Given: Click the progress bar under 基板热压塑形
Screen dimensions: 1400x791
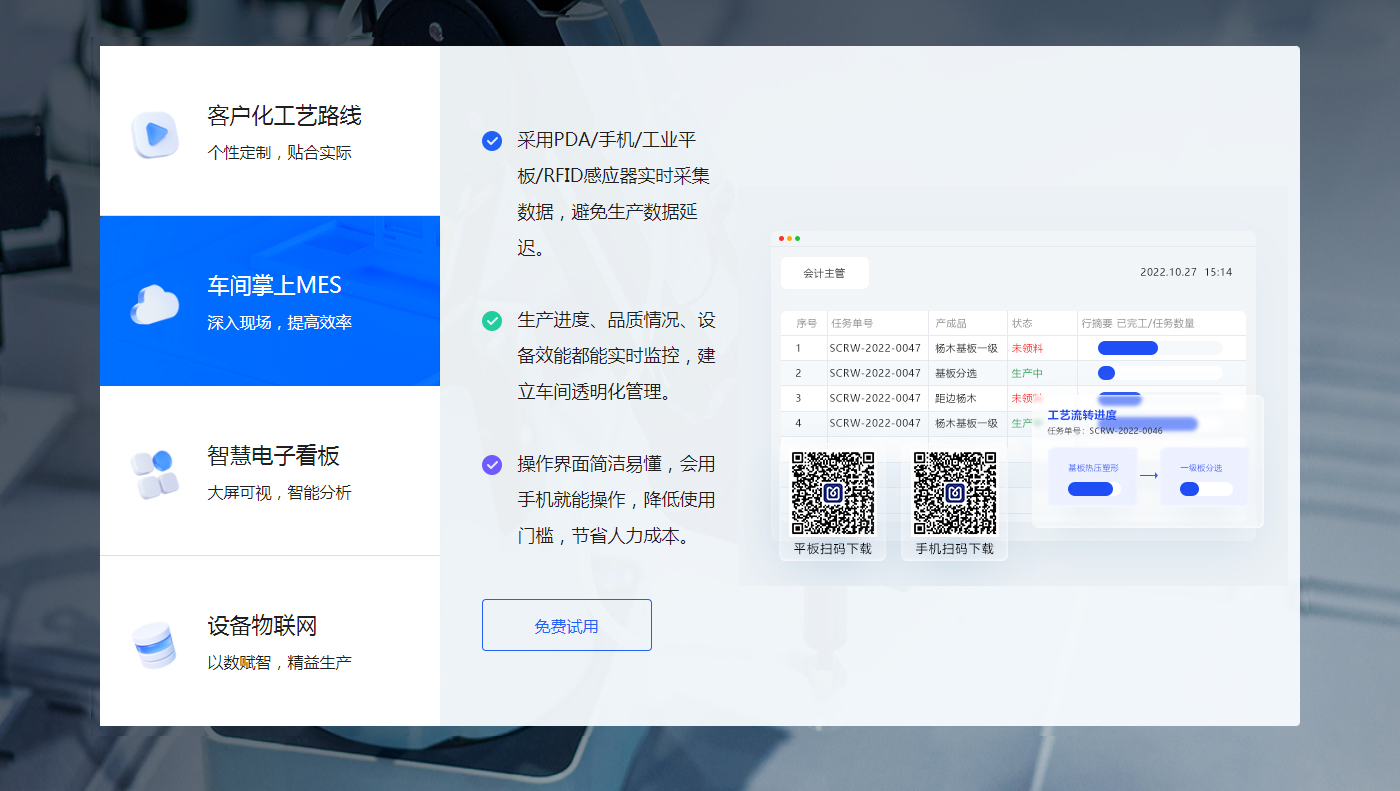Looking at the screenshot, I should 1091,489.
